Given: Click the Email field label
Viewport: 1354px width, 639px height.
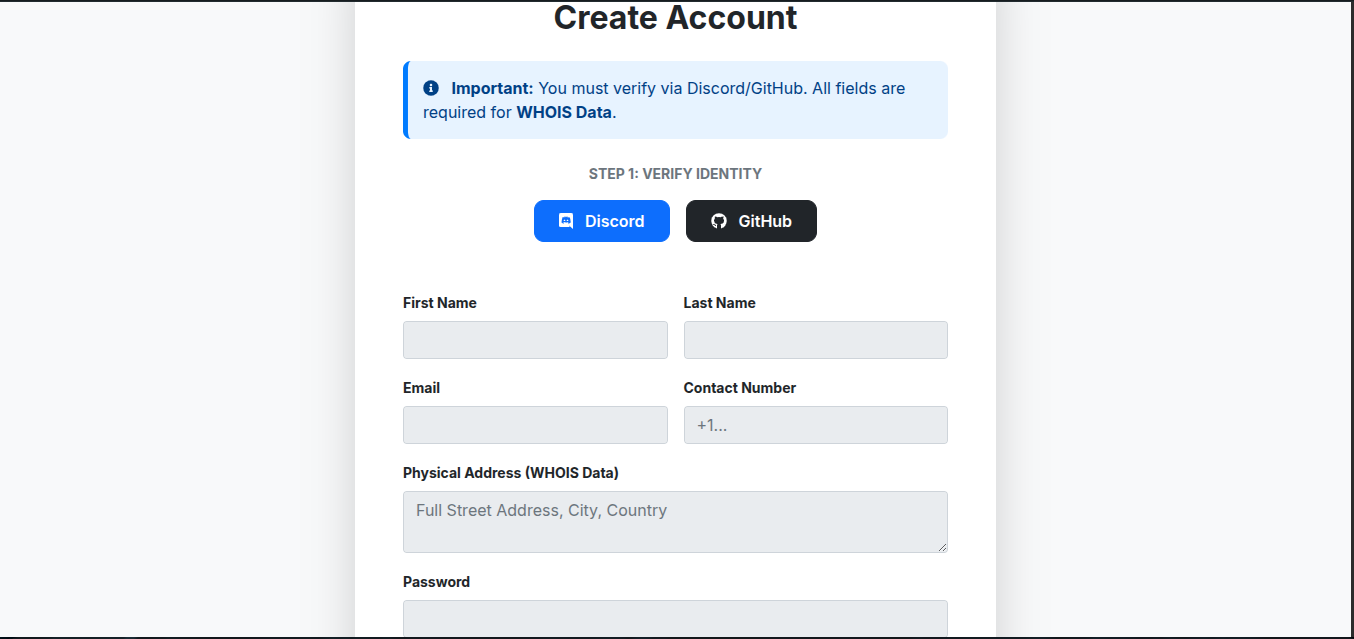Looking at the screenshot, I should coord(420,387).
